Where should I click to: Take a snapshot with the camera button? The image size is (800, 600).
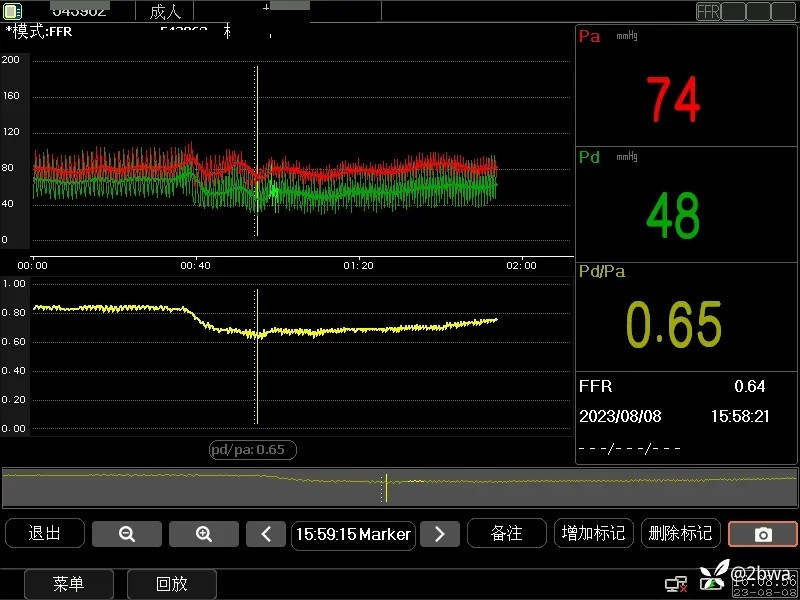pyautogui.click(x=762, y=534)
